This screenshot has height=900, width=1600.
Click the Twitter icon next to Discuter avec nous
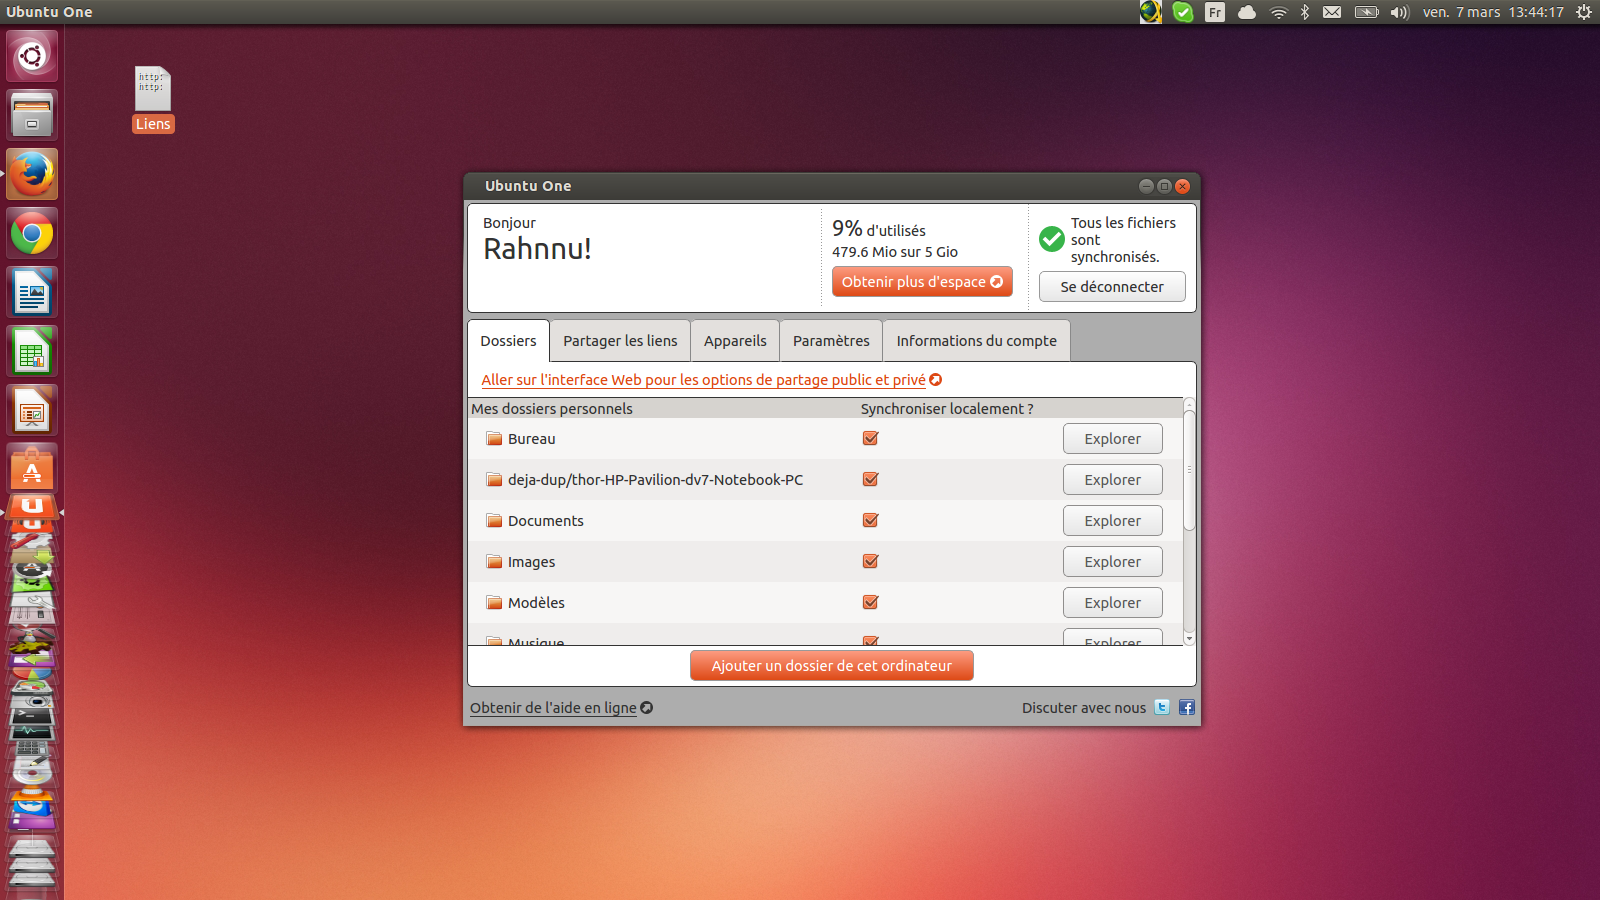tap(1162, 707)
